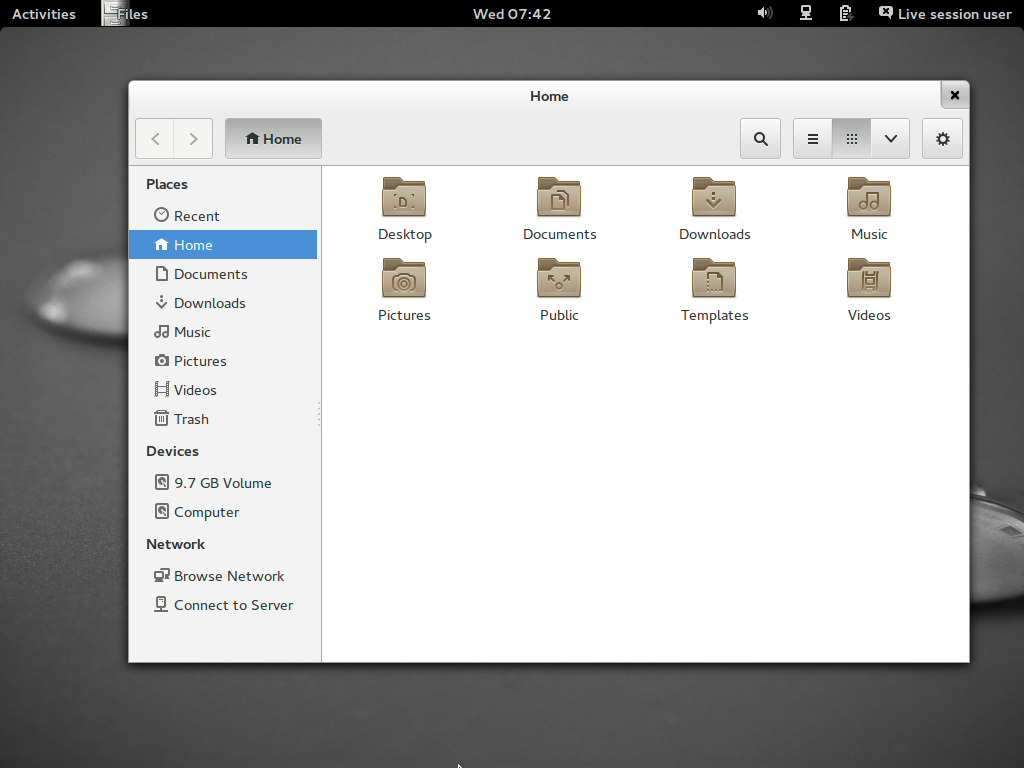Select the Public folder icon
This screenshot has height=768, width=1024.
click(x=559, y=278)
